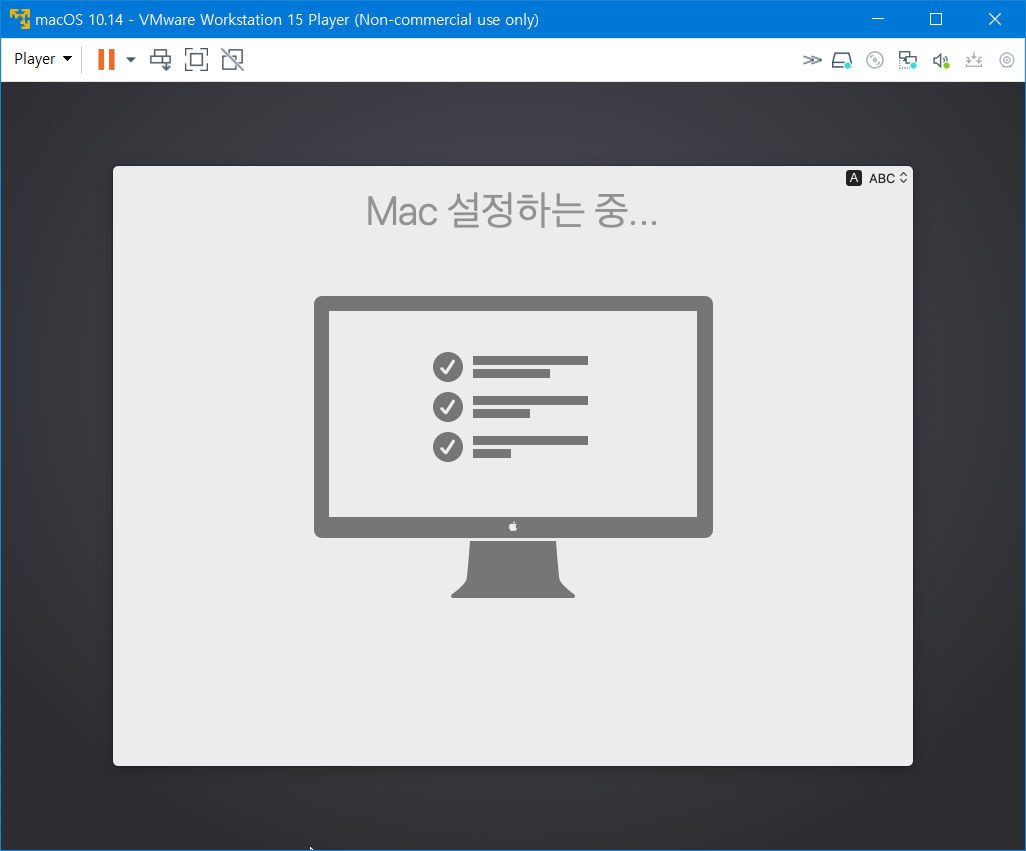Maximize the VMware Player window

[936, 19]
